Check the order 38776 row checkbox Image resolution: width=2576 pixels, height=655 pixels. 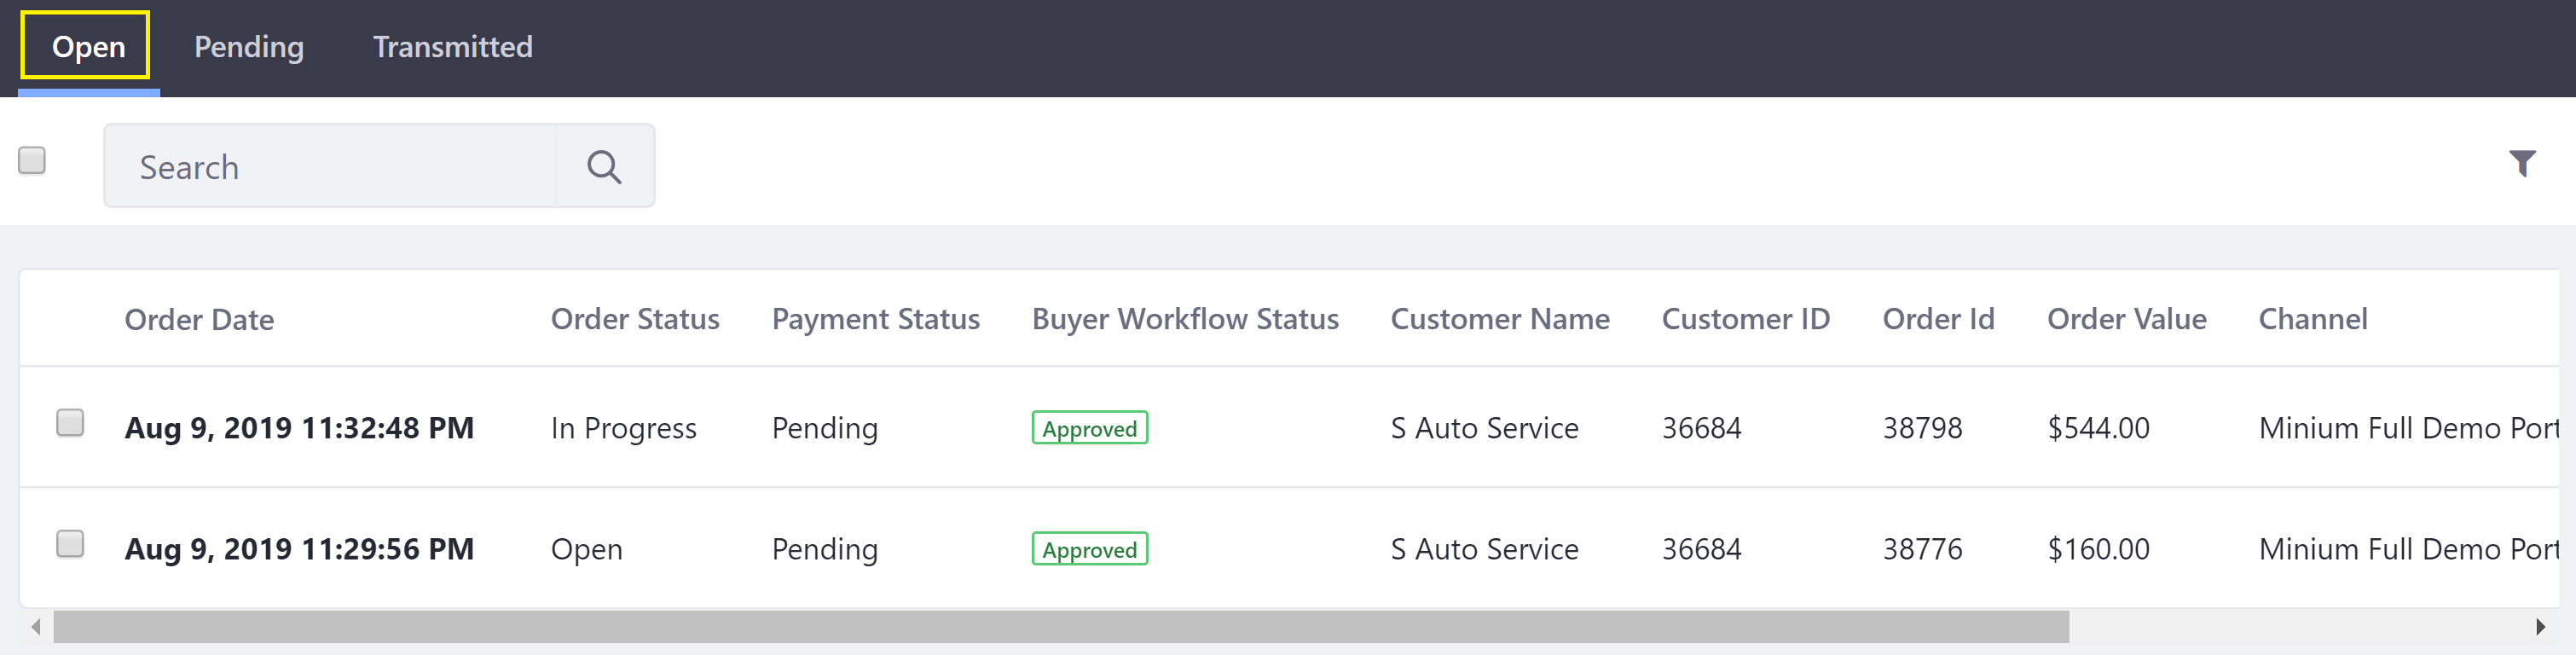[70, 543]
